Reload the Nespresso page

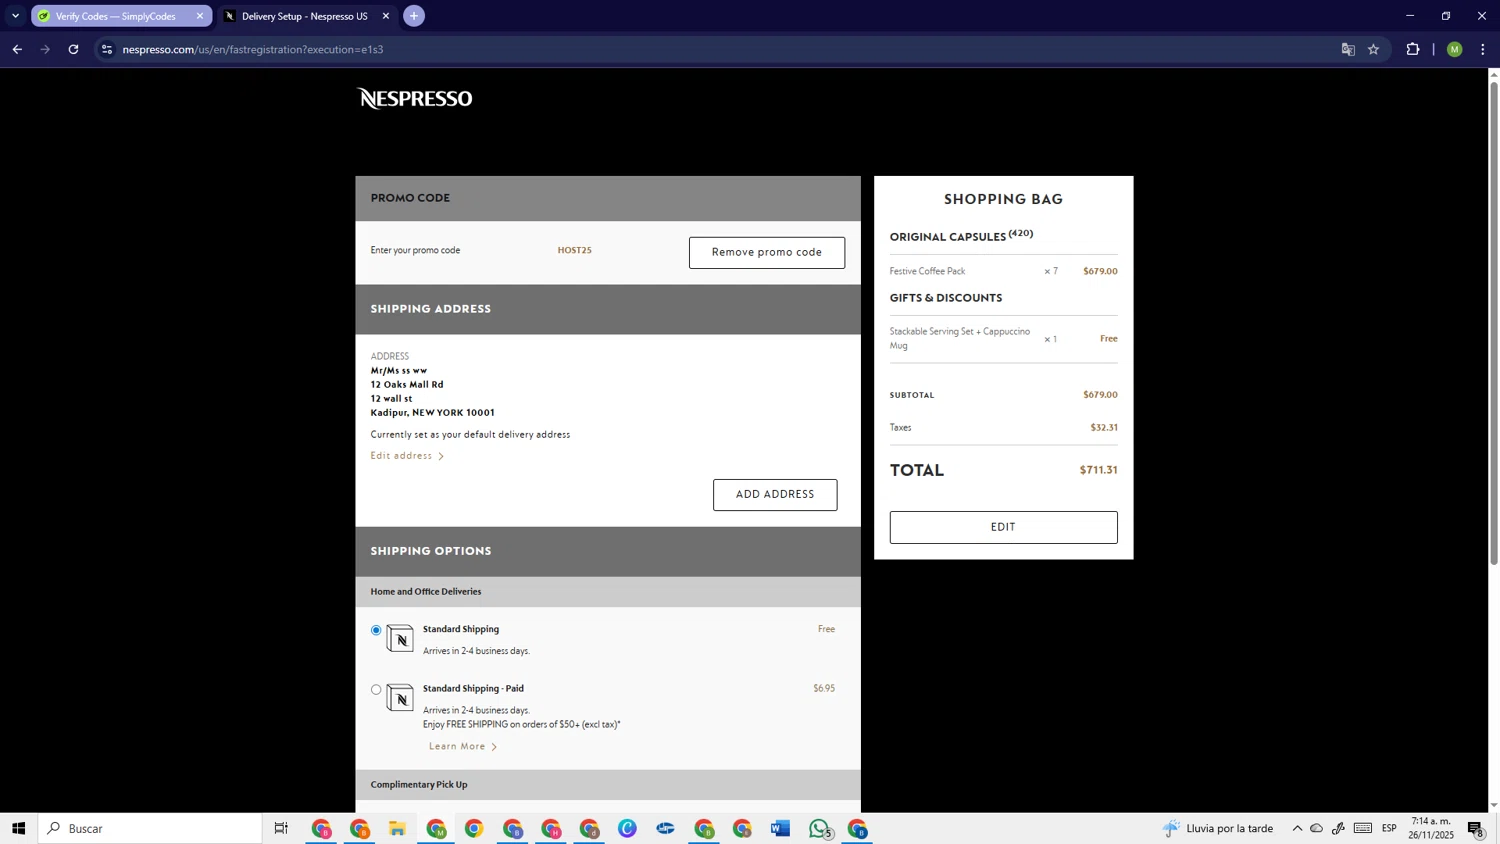(x=73, y=49)
